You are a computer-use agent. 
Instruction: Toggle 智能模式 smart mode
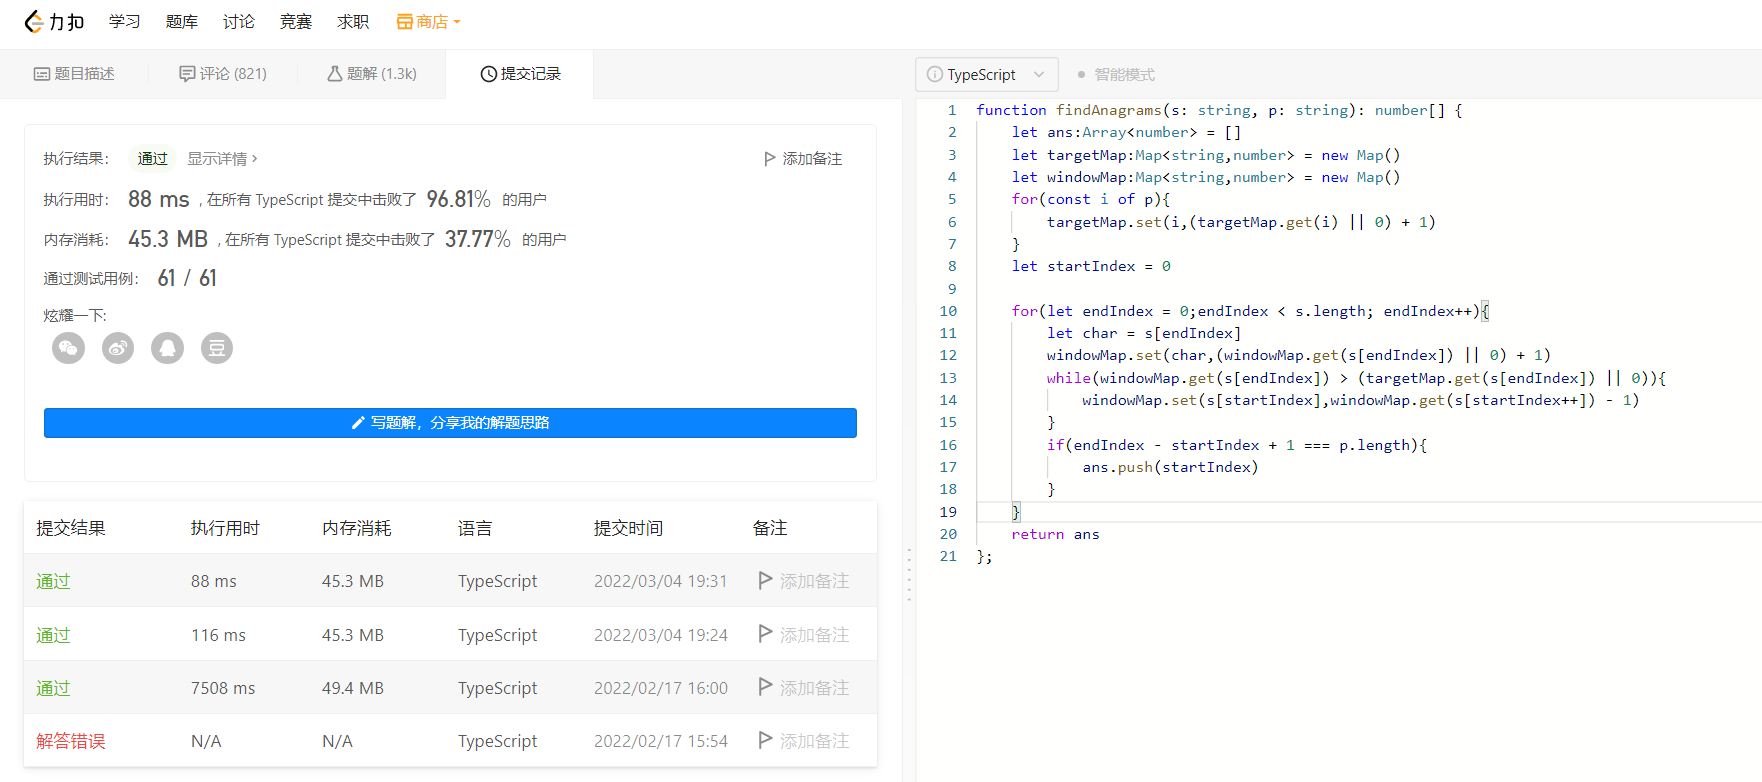(1116, 74)
